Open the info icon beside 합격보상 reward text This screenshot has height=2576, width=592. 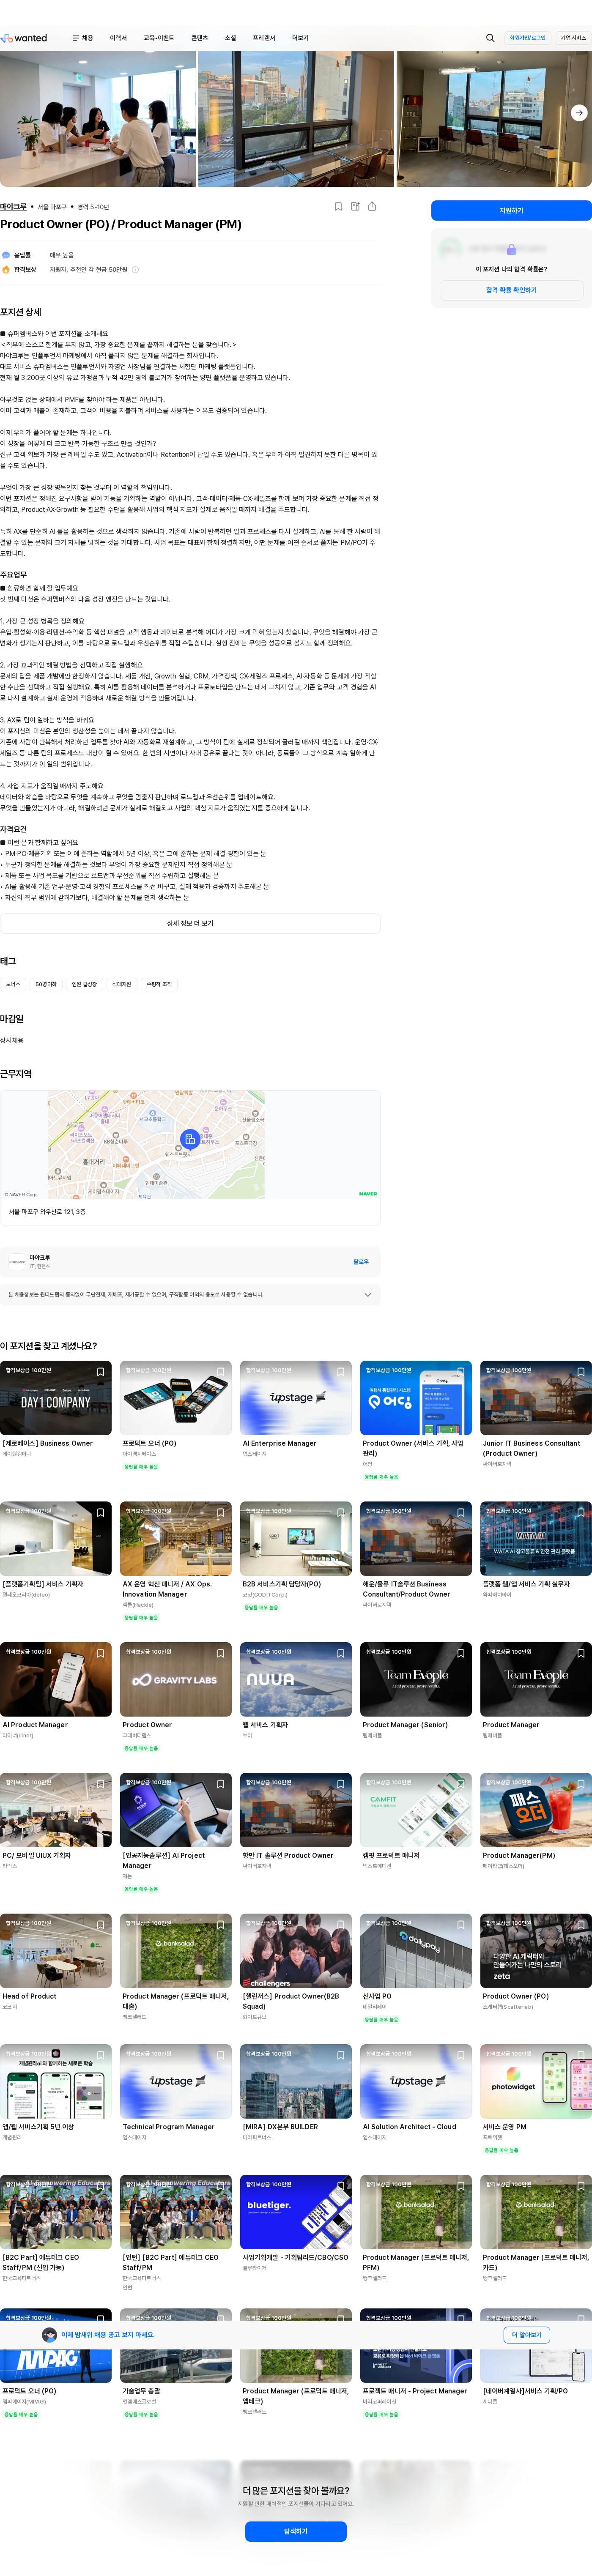click(135, 270)
